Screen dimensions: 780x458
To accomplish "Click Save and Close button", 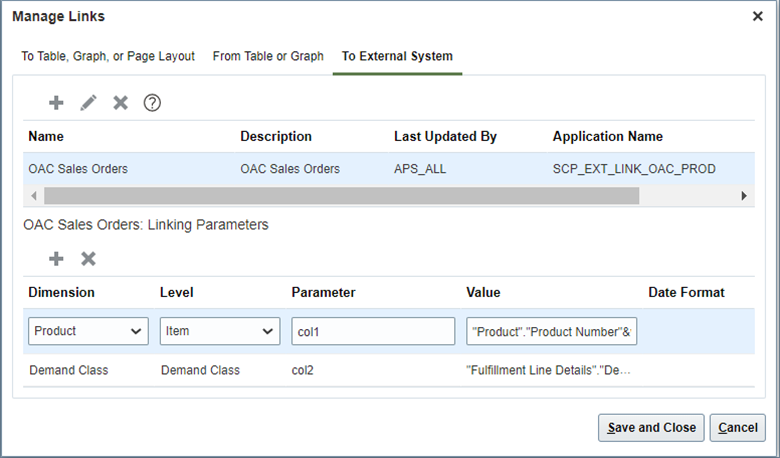I will click(x=651, y=427).
